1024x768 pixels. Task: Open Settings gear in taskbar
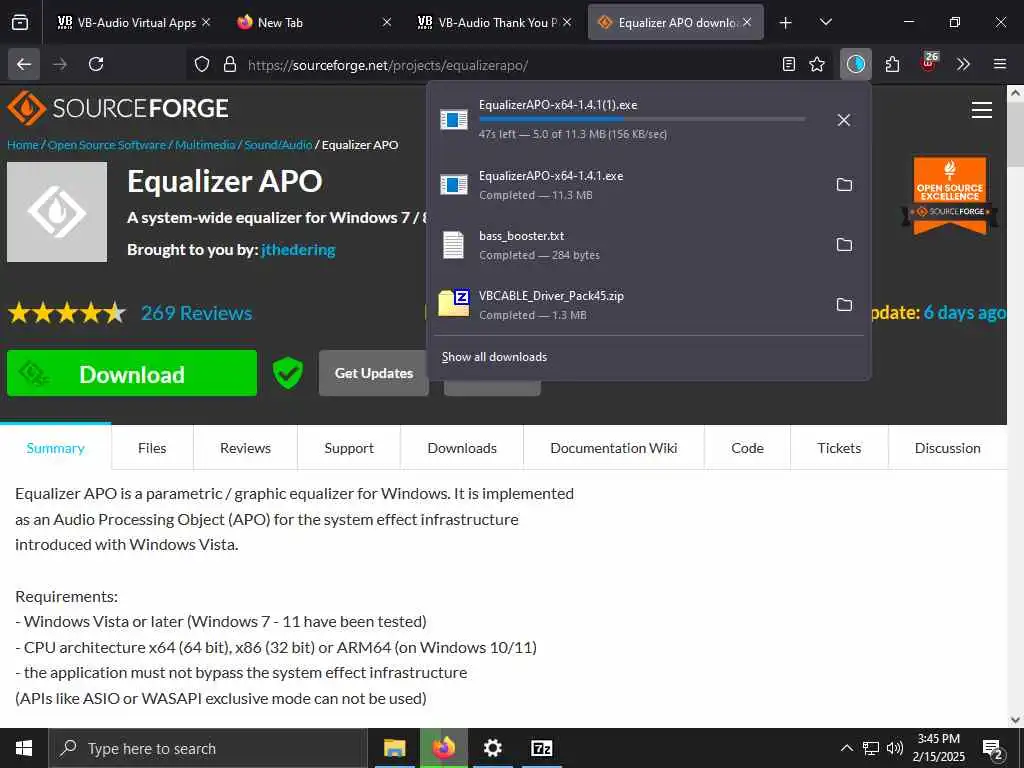pos(492,748)
